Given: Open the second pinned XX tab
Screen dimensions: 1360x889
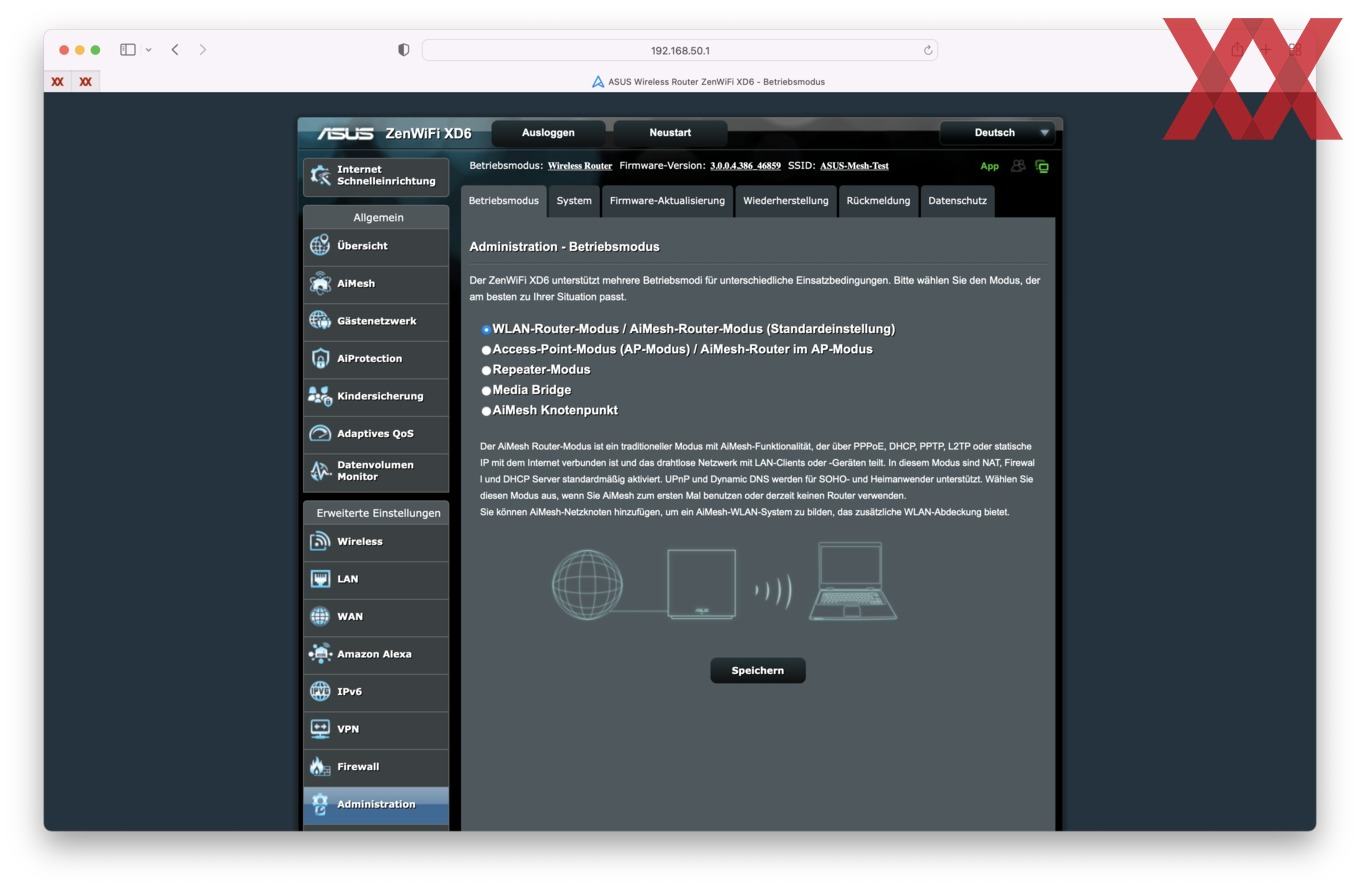Looking at the screenshot, I should coord(86,82).
